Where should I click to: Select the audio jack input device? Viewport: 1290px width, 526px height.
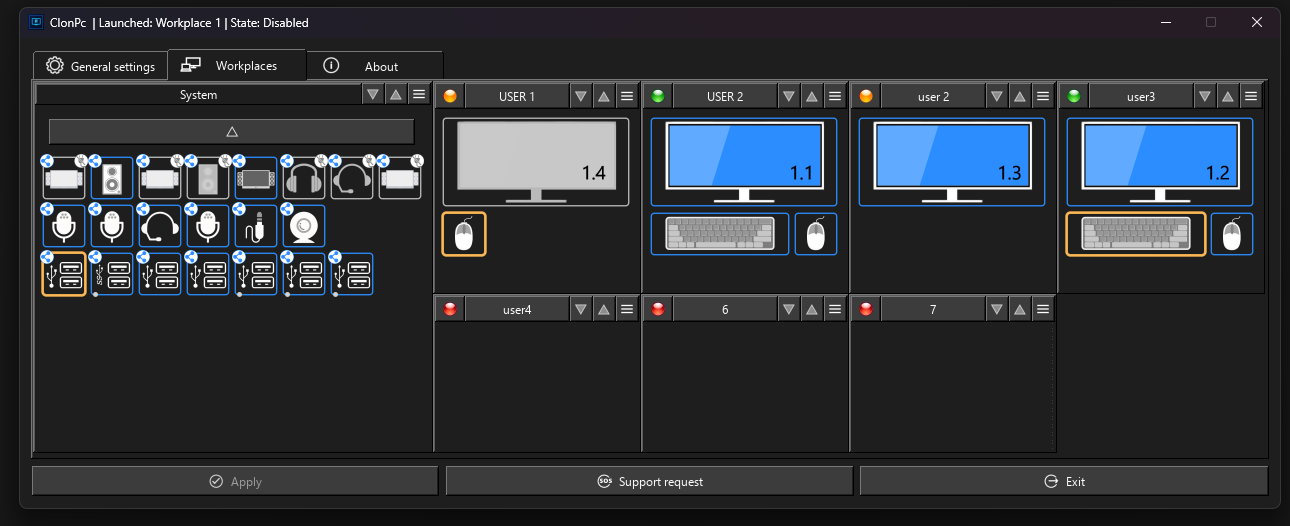coord(256,226)
